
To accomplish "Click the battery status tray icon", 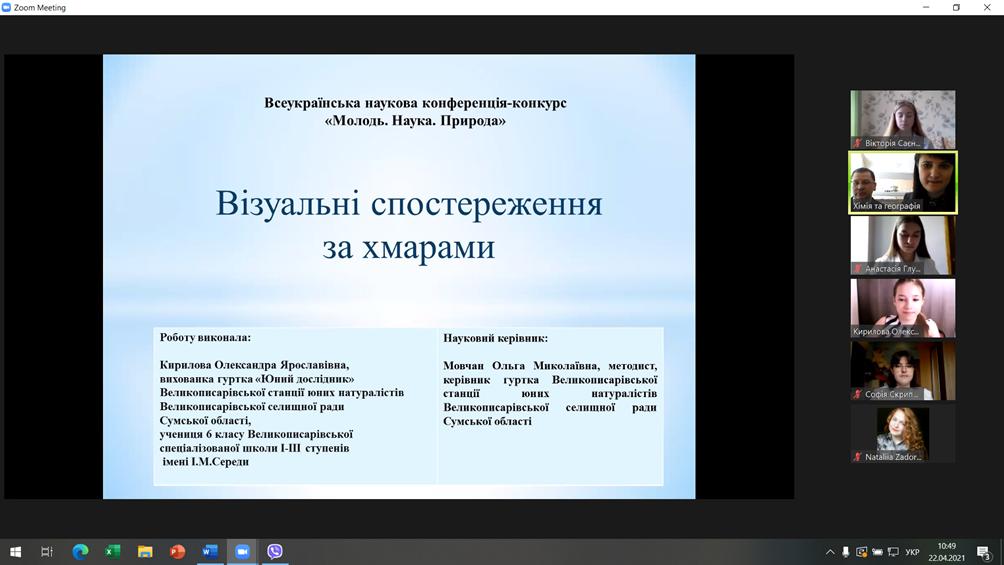I will [877, 552].
